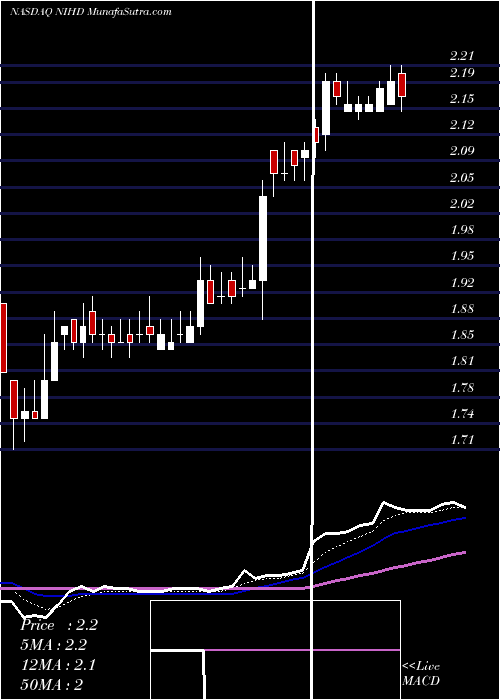Screen dimensions: 500x700
Task: Click the 2.19 price axis label
Action: [x=462, y=72]
